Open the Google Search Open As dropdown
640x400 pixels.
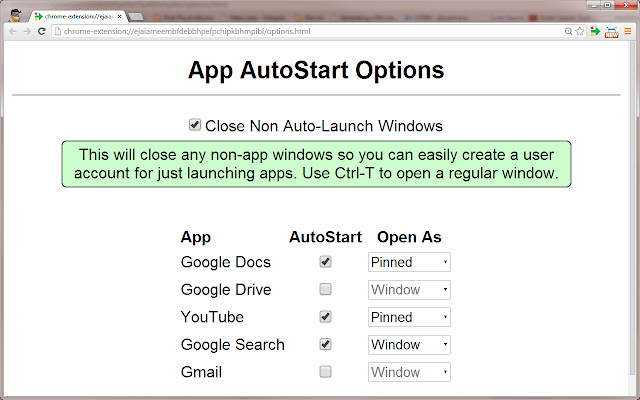pos(409,345)
